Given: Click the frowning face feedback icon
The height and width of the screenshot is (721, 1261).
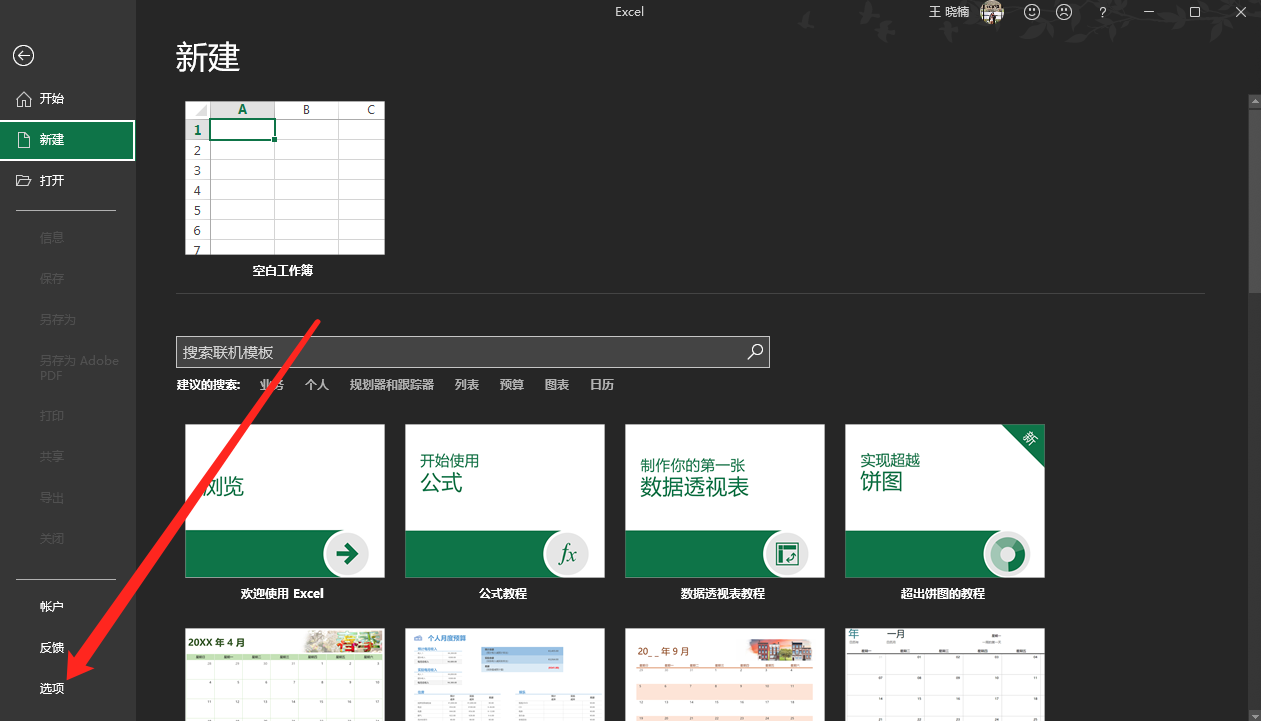Looking at the screenshot, I should 1064,12.
